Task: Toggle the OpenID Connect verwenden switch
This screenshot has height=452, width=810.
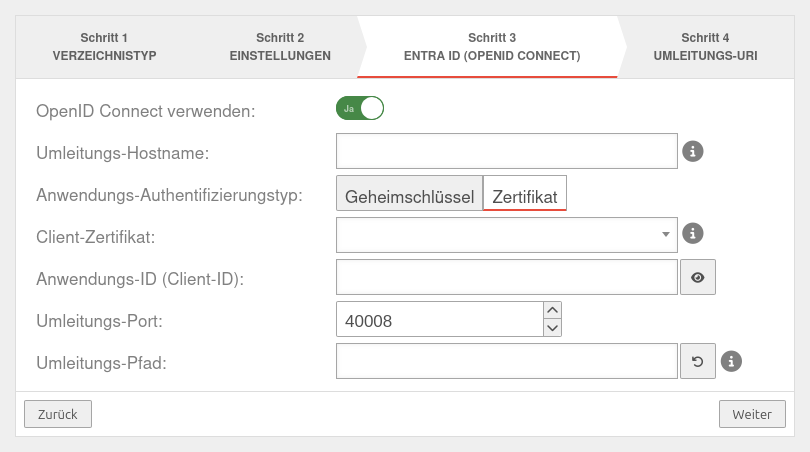Action: (360, 108)
